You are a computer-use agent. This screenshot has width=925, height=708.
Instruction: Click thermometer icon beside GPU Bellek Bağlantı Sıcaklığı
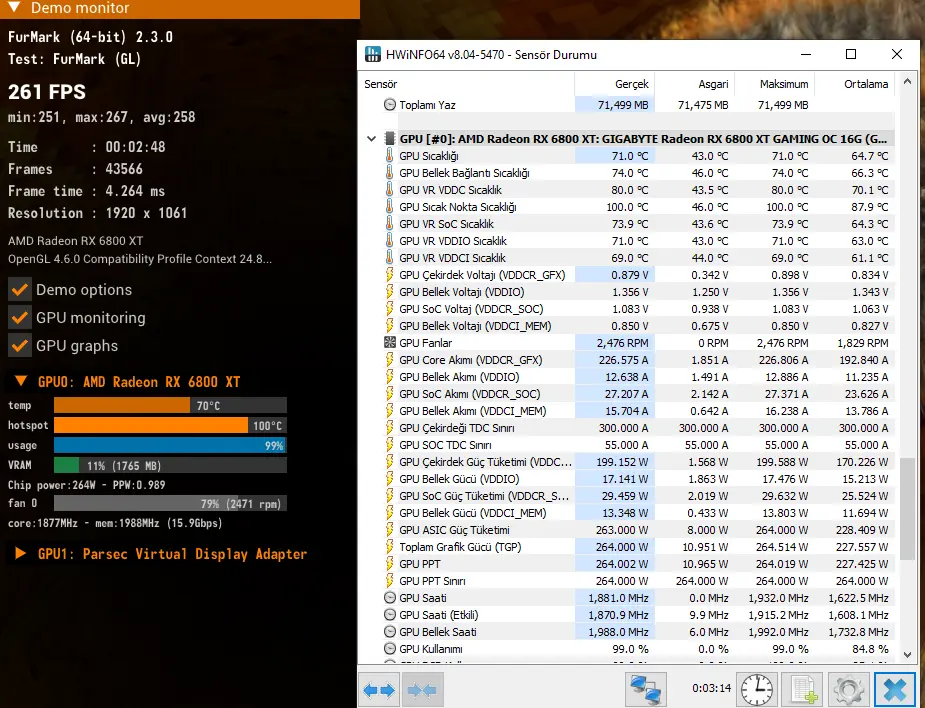point(389,173)
